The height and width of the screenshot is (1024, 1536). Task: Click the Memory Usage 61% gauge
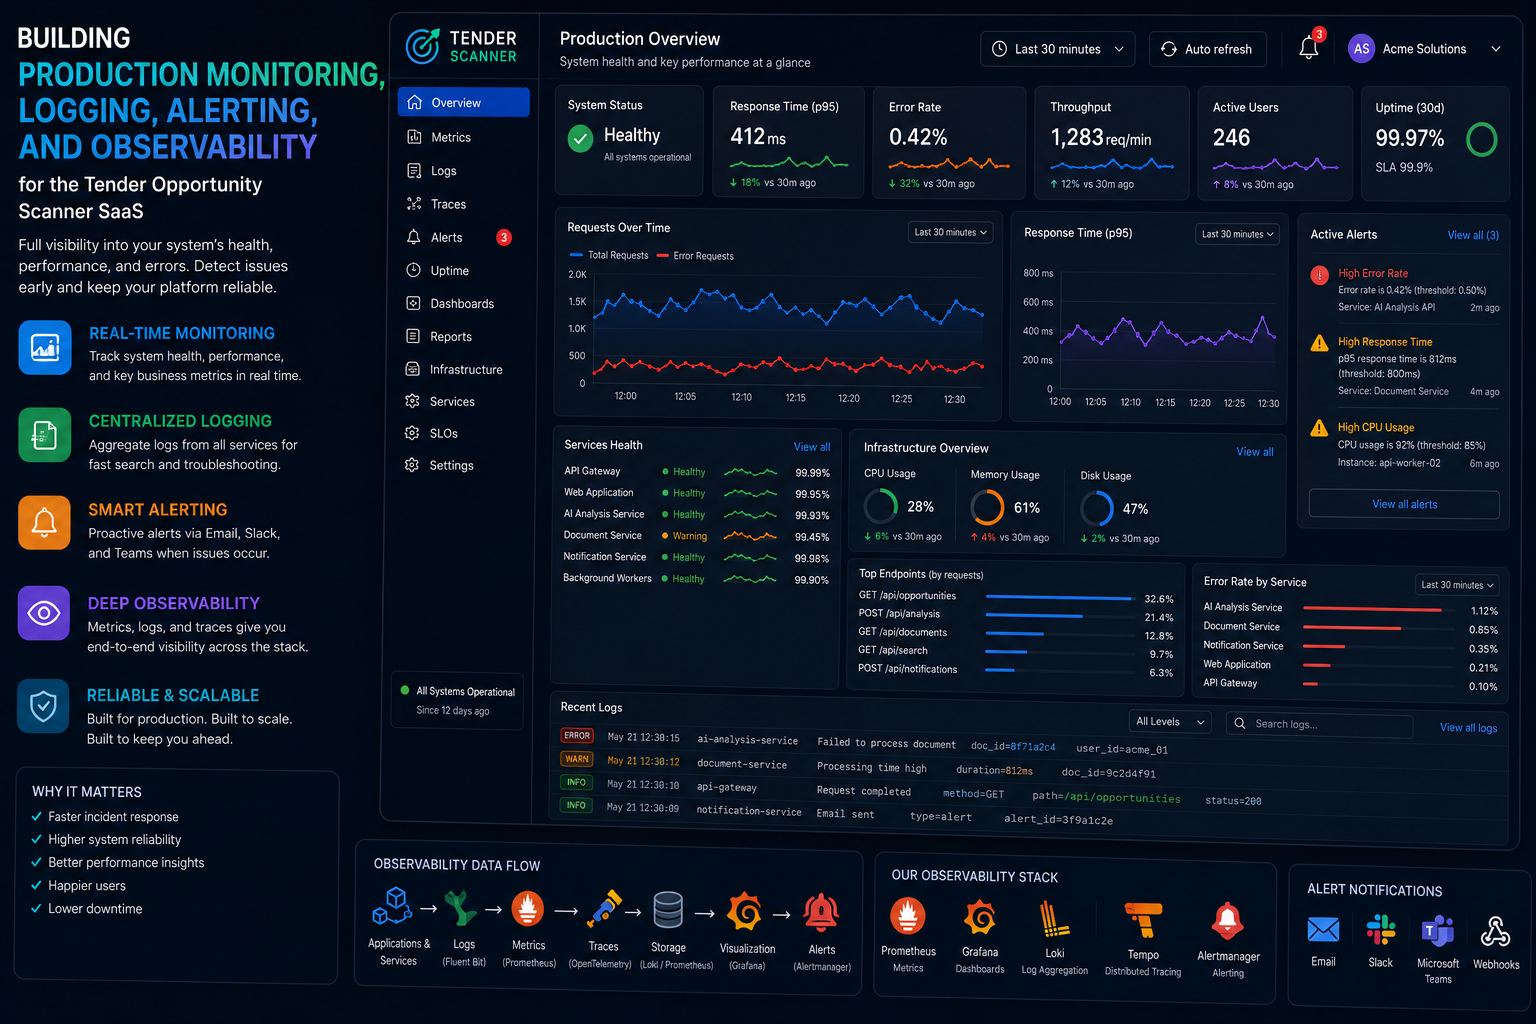pos(987,507)
